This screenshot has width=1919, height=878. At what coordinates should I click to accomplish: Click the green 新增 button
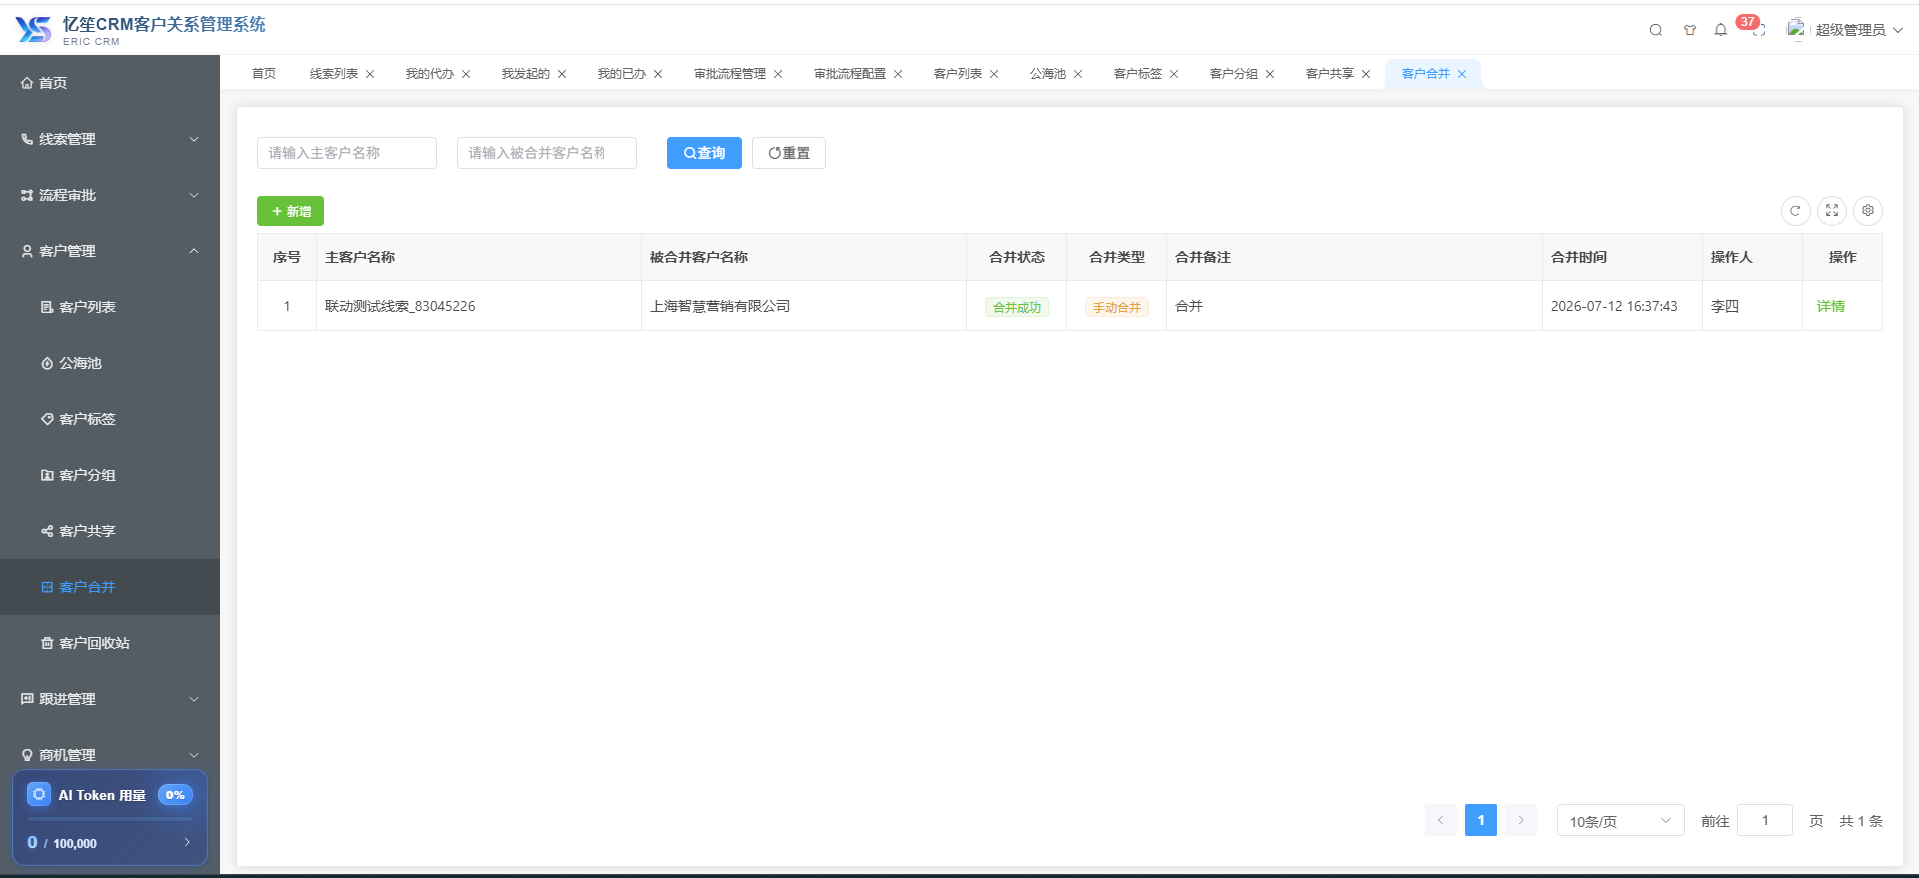[290, 211]
